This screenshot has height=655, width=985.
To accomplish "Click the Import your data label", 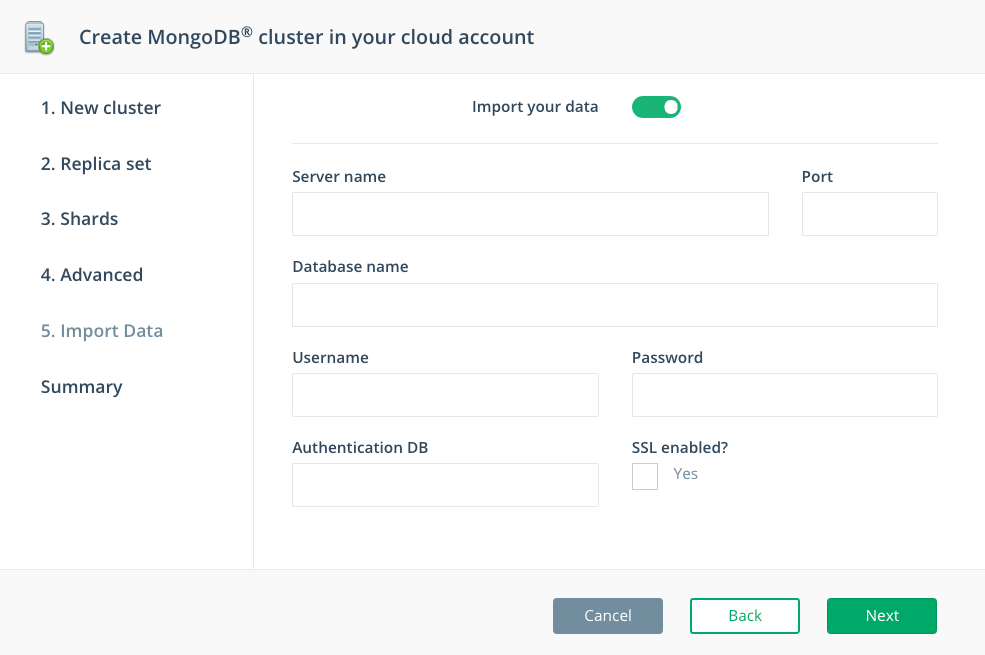I will [x=535, y=107].
